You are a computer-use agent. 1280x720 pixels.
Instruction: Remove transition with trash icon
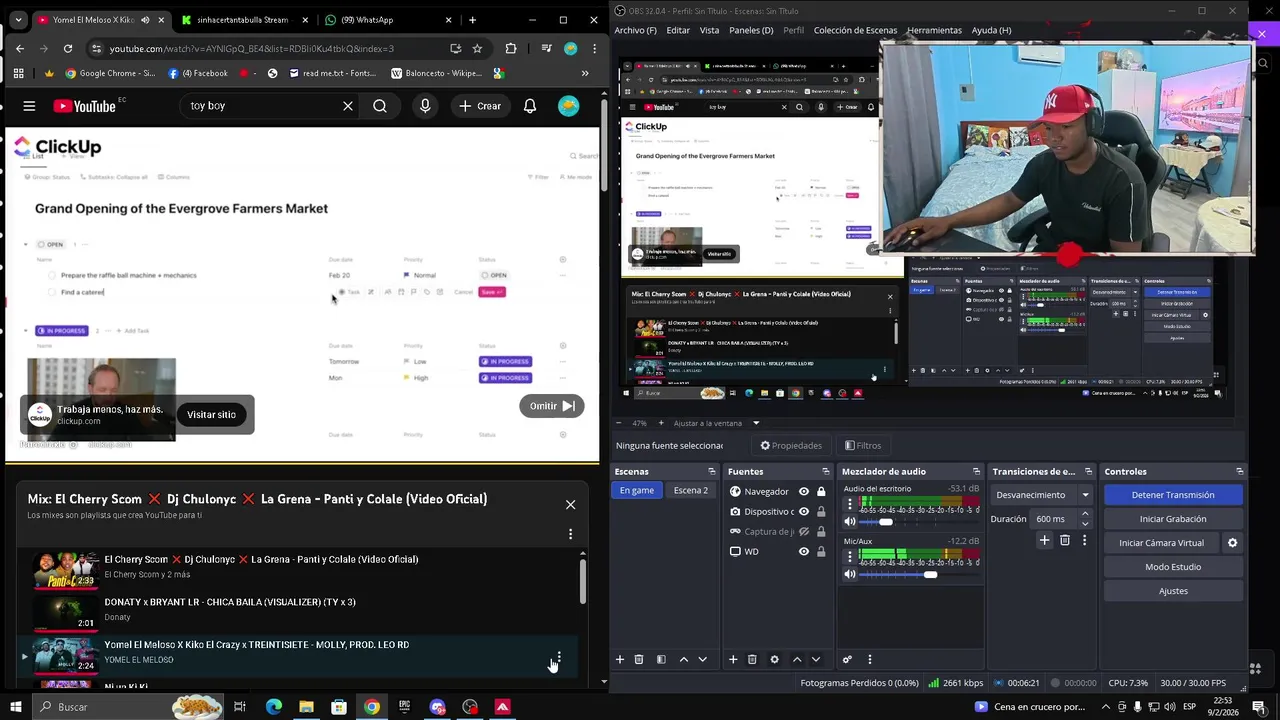1065,540
